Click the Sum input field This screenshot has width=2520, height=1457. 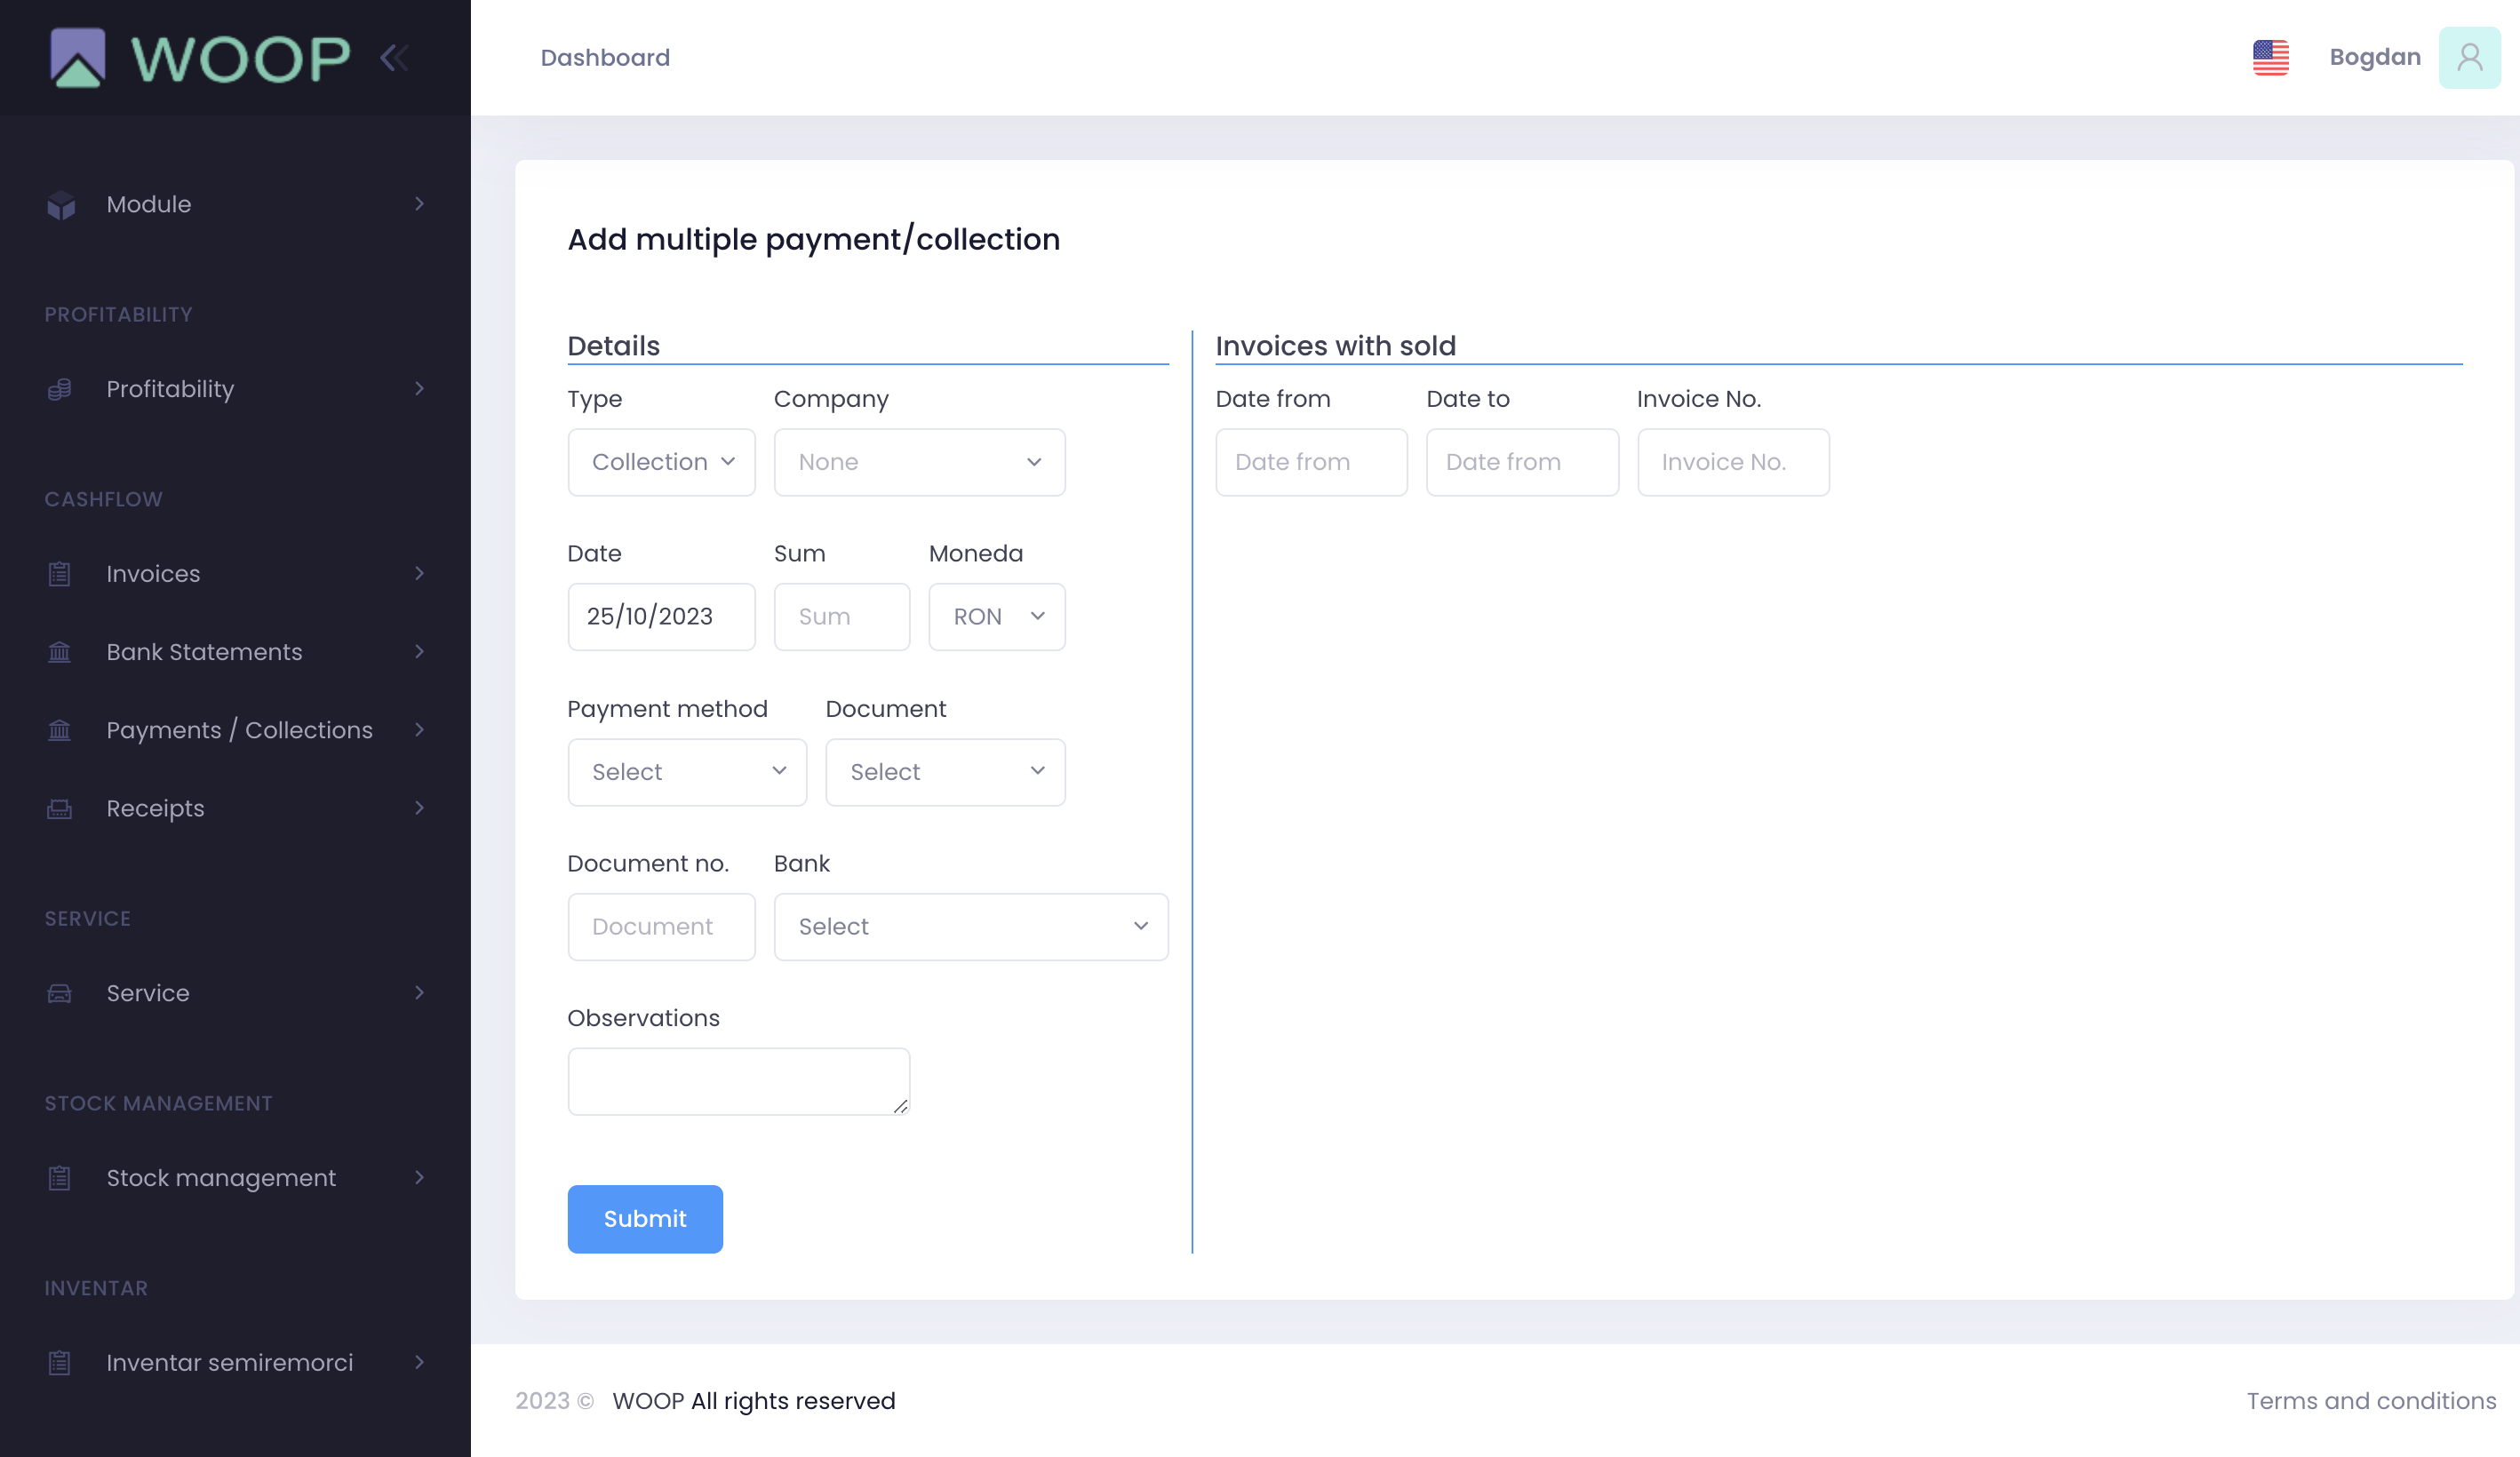842,617
